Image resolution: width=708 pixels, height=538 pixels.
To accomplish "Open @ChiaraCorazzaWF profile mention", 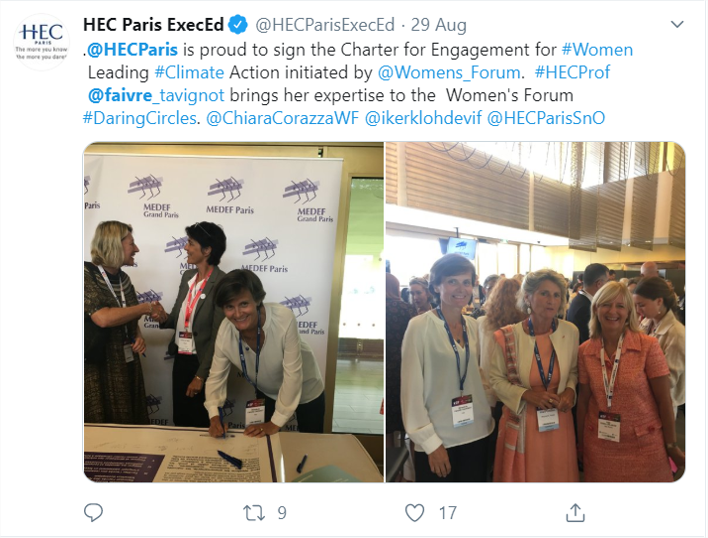I will point(282,118).
